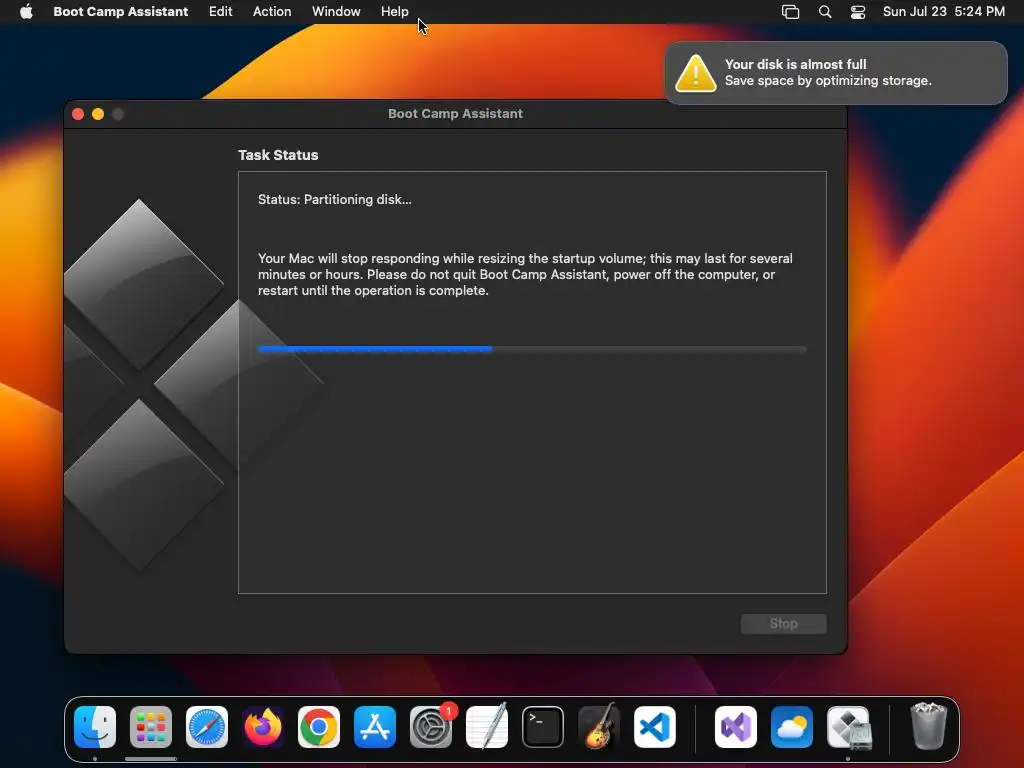Click the 'Your Mac will stop responding' message
Image resolution: width=1024 pixels, height=768 pixels.
(525, 274)
